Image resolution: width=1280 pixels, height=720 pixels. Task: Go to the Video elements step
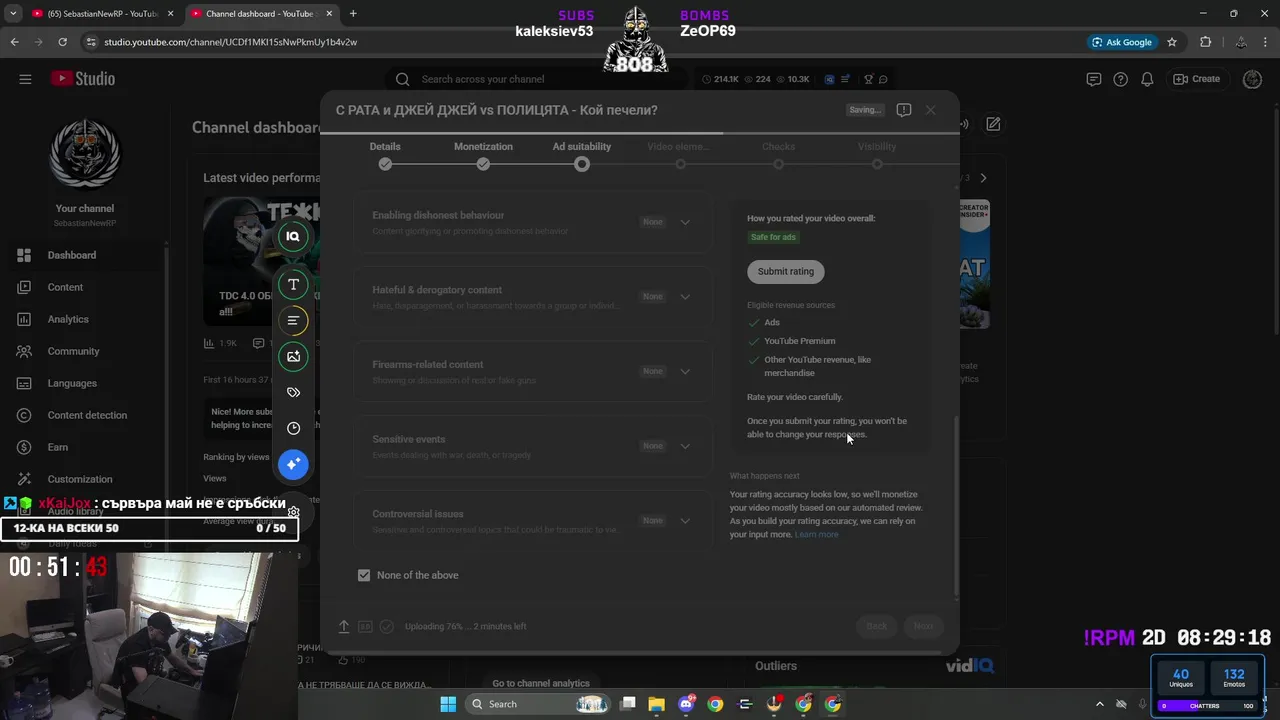tap(679, 155)
